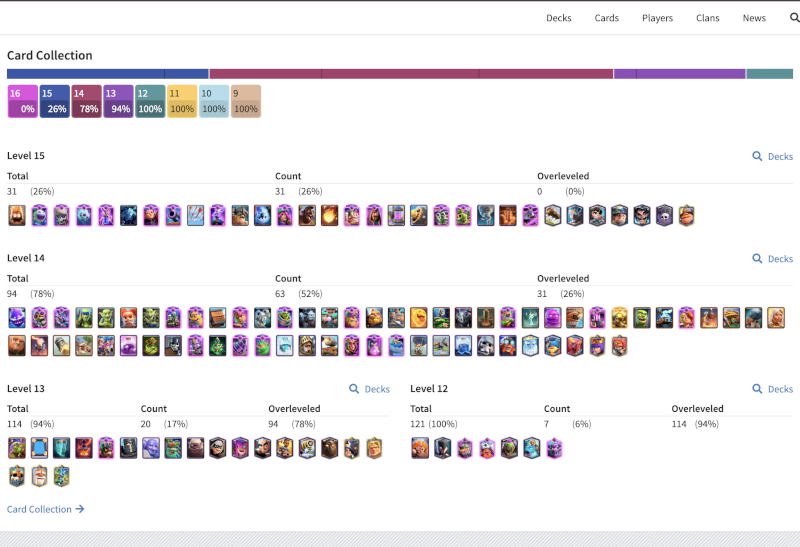
Task: Open the News navigation menu item
Action: click(x=754, y=18)
